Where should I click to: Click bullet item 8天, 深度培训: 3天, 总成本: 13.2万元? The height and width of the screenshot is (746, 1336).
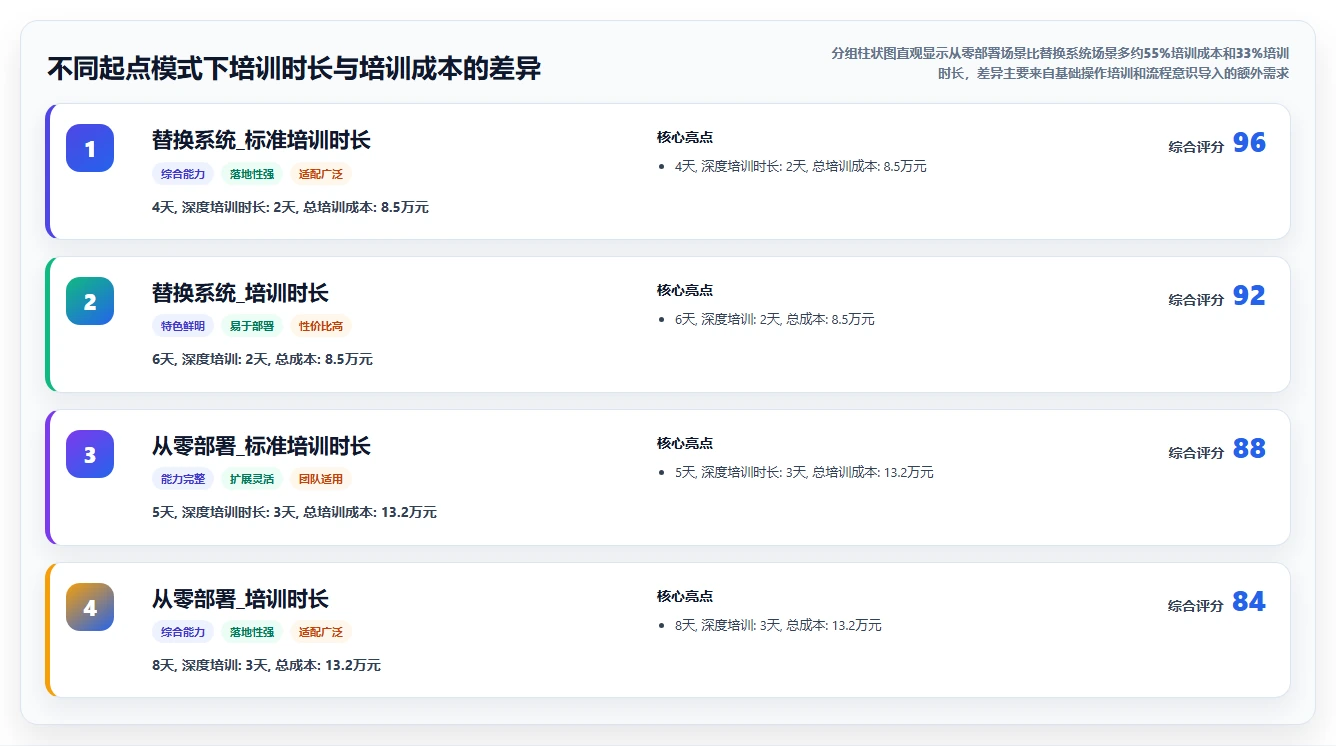(x=778, y=626)
